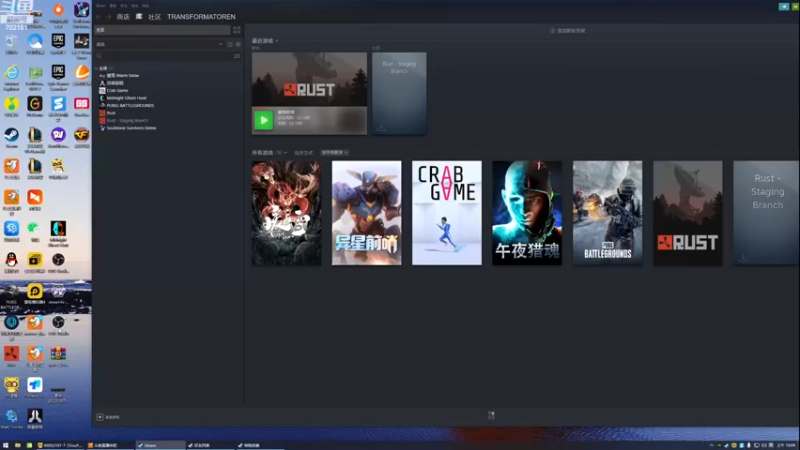The height and width of the screenshot is (450, 800).
Task: Select PUBG: BATTLEGROUNDS in the list
Action: 130,106
